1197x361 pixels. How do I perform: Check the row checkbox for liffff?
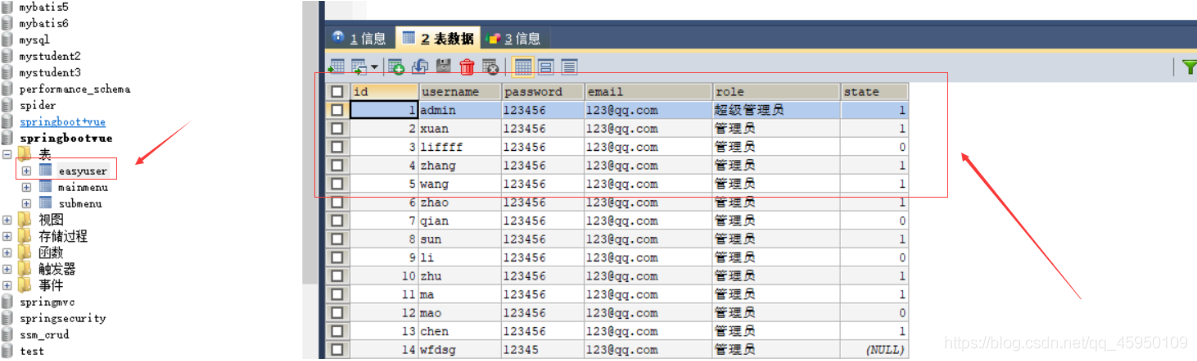[x=337, y=147]
